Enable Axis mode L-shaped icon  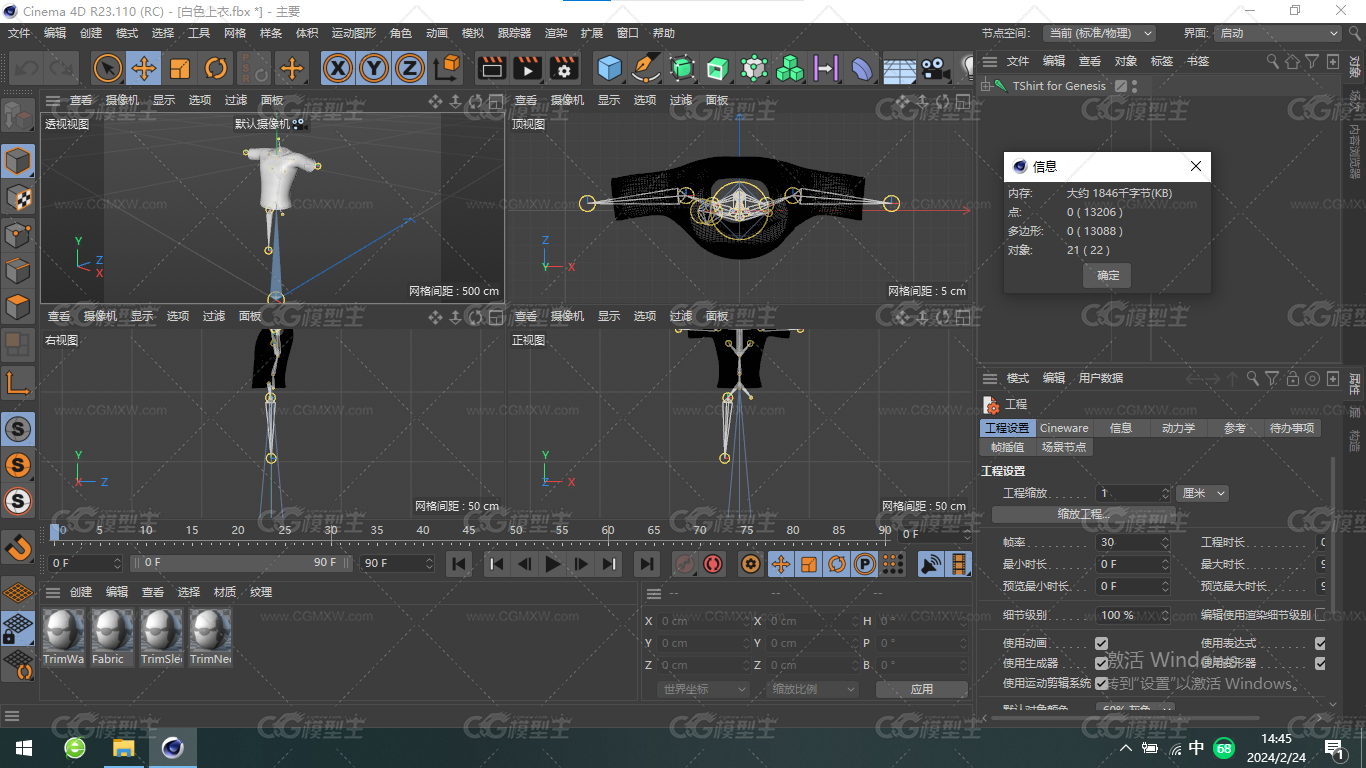click(x=18, y=383)
